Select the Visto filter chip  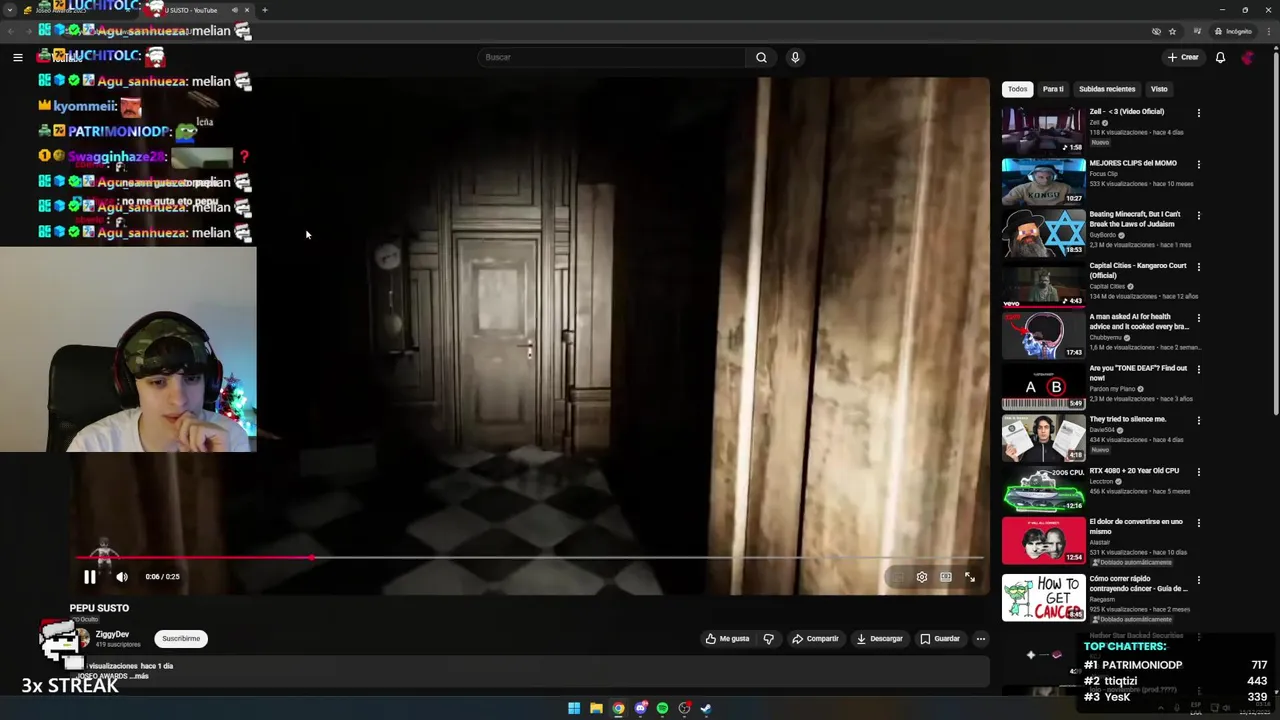1159,89
